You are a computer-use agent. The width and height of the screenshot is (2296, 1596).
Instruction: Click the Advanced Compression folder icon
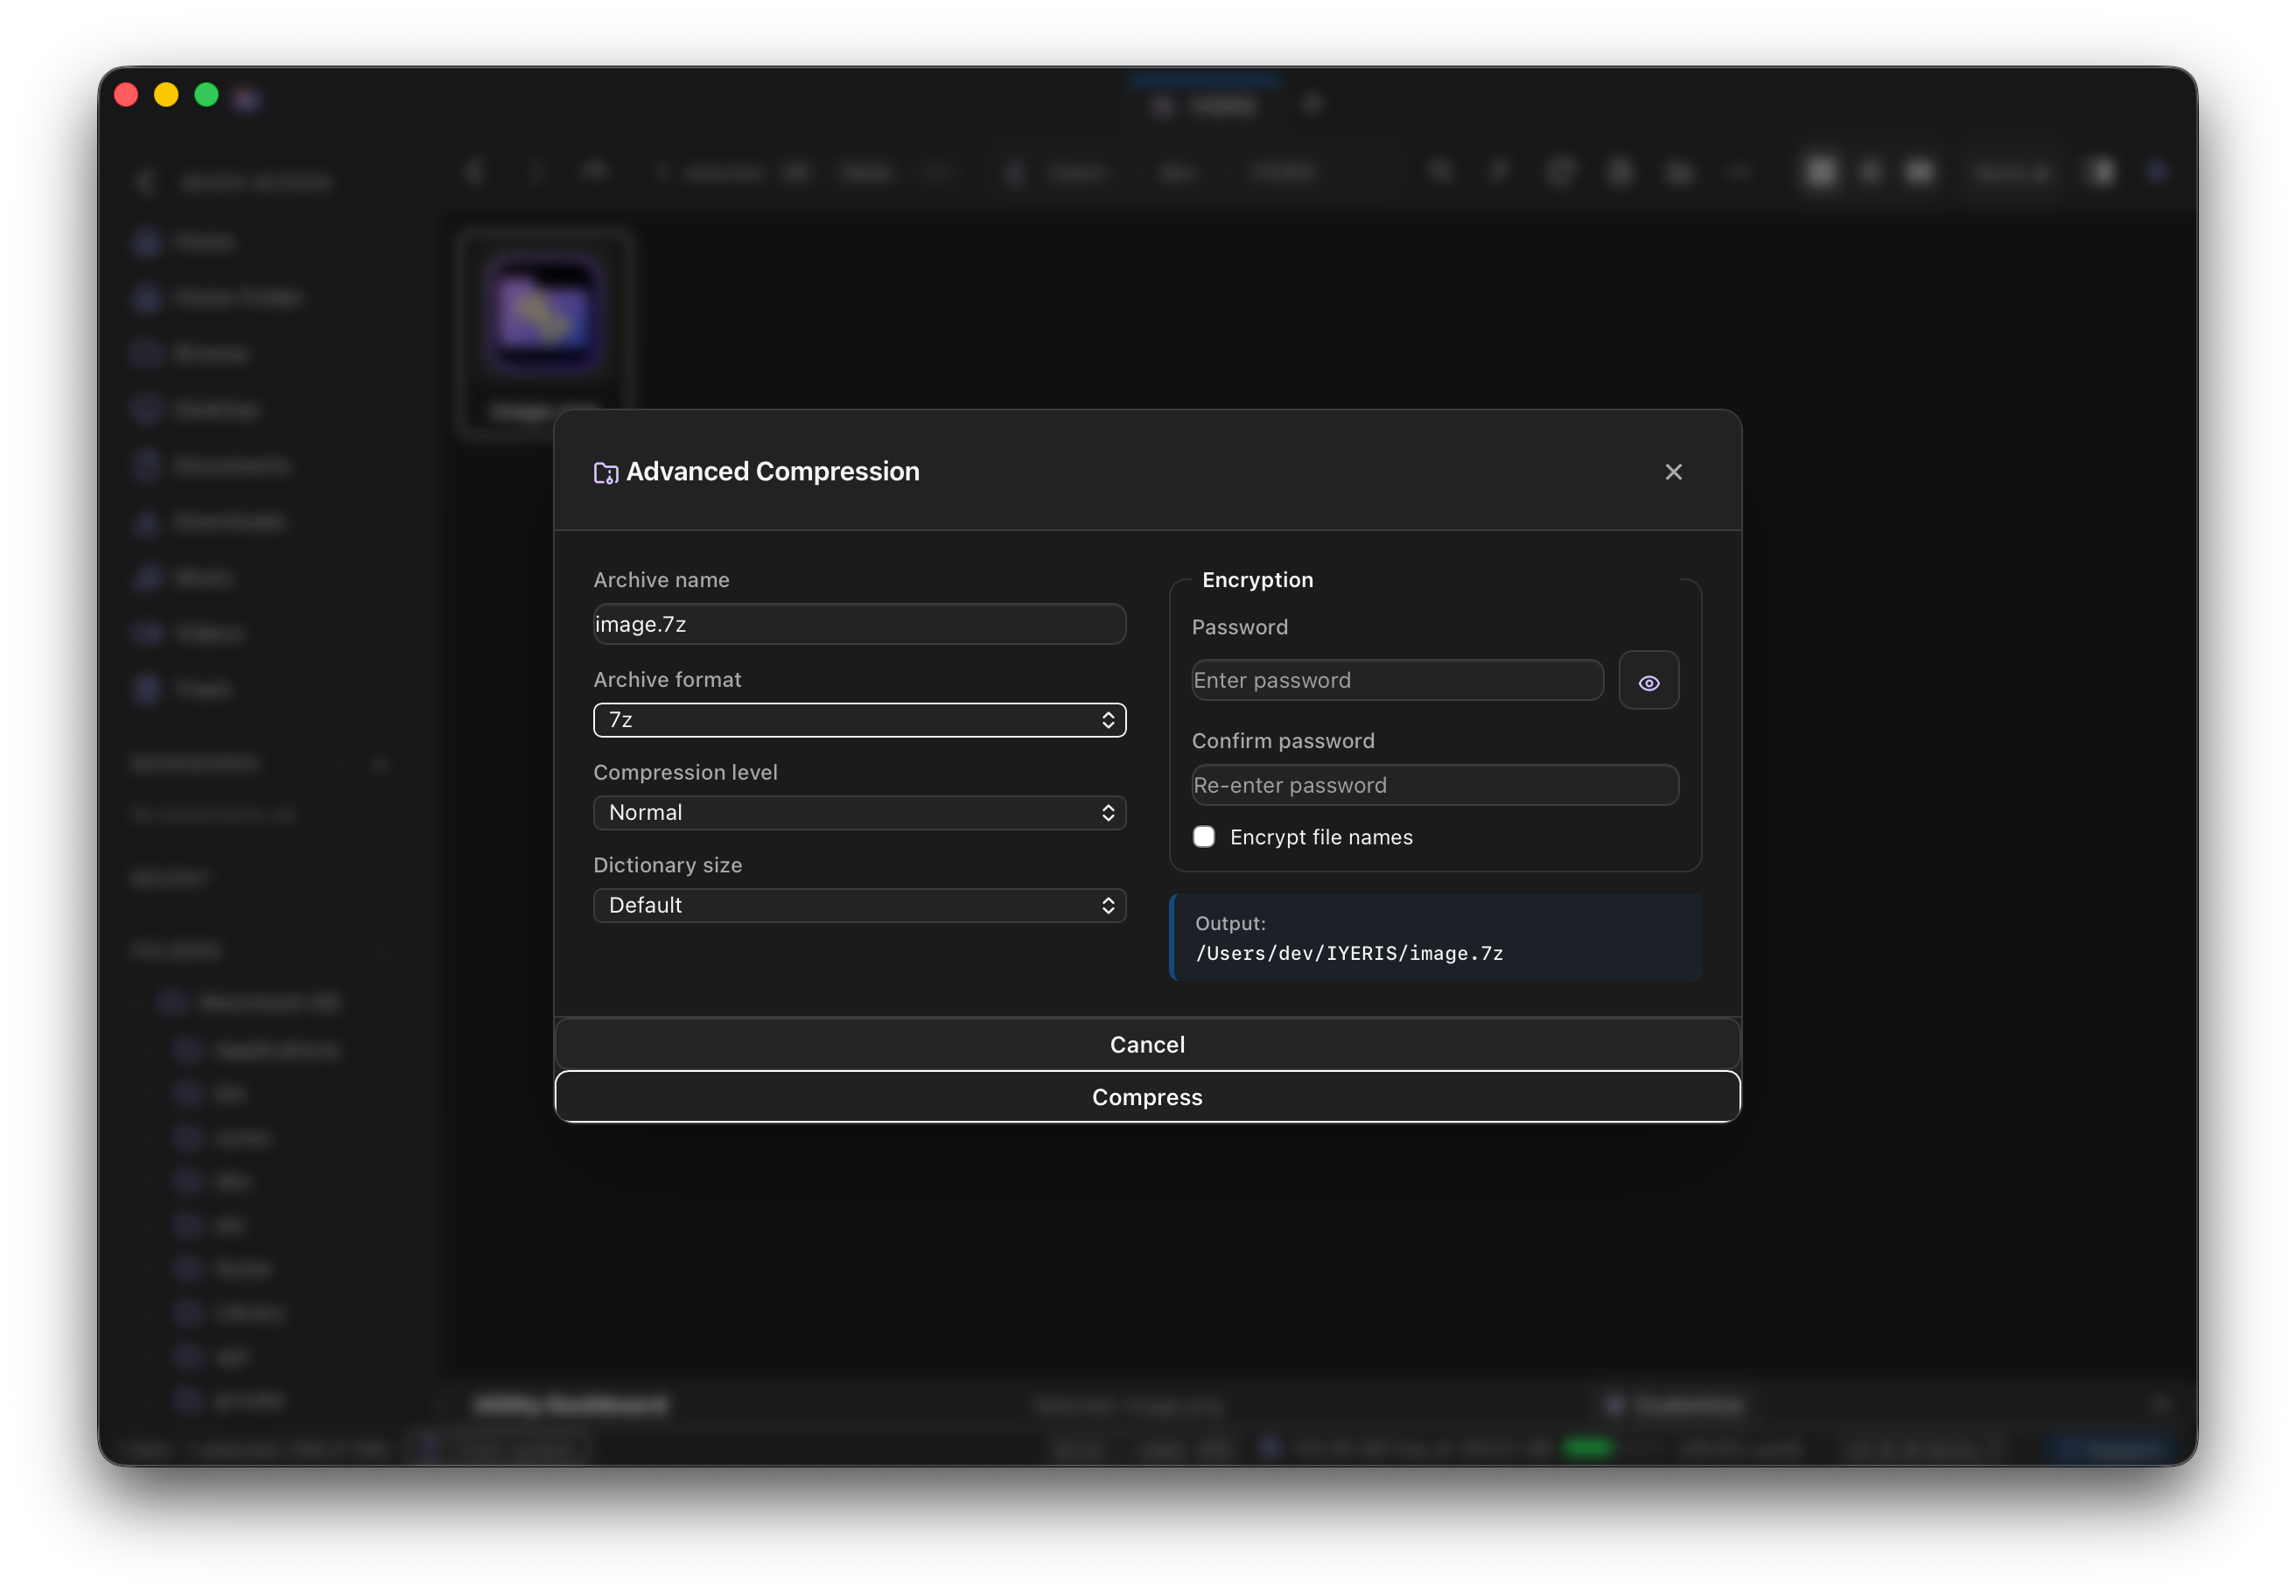point(606,472)
